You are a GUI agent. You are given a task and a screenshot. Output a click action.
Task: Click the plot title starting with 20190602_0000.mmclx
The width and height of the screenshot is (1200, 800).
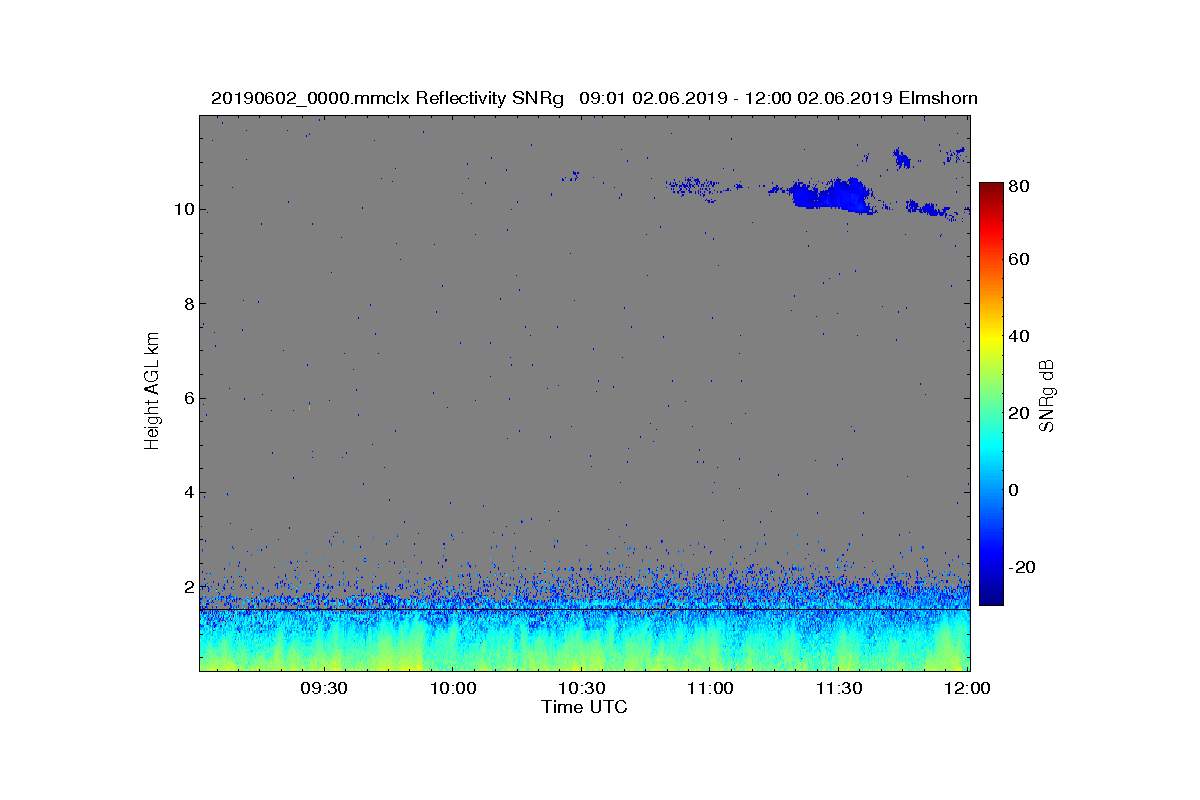pyautogui.click(x=594, y=98)
